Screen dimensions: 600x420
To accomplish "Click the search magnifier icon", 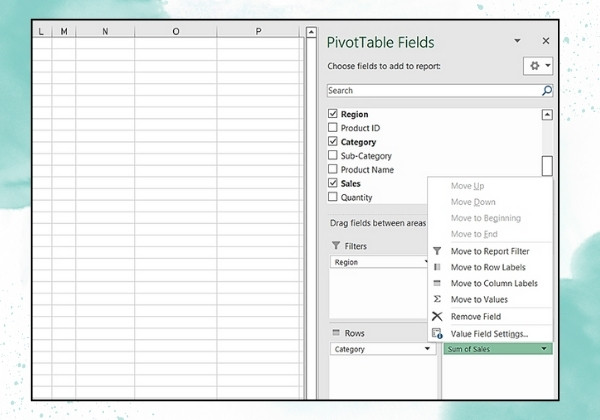I will 547,91.
